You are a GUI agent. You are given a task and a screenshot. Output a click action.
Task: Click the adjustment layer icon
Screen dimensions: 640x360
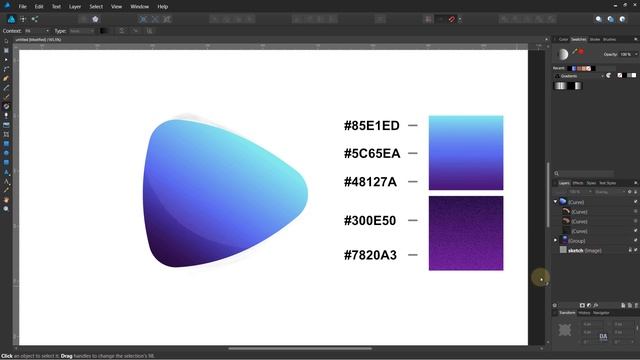pyautogui.click(x=589, y=305)
